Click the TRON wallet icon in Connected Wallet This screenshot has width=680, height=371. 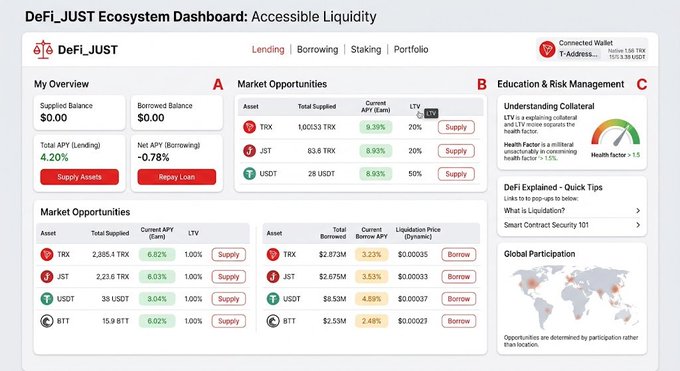click(547, 49)
